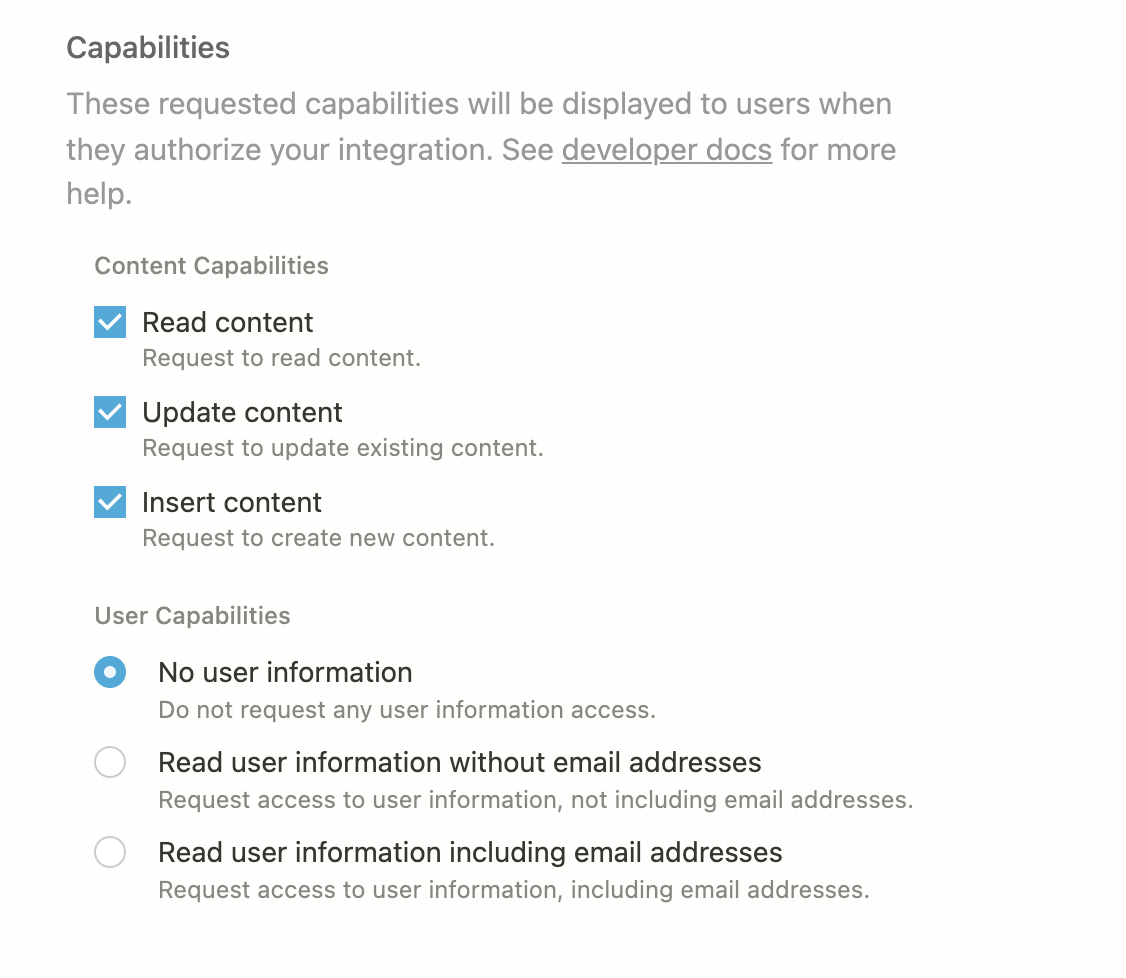Click the Update content label
This screenshot has height=978, width=1126.
point(242,413)
